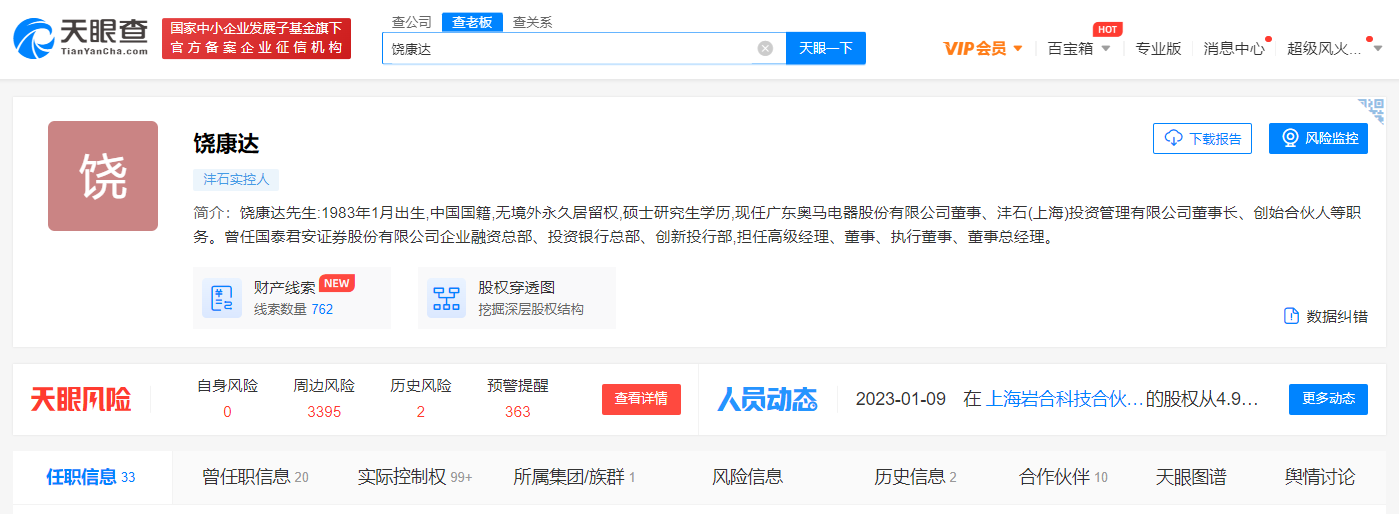Click the 风险监控 risk monitoring button

(1317, 138)
